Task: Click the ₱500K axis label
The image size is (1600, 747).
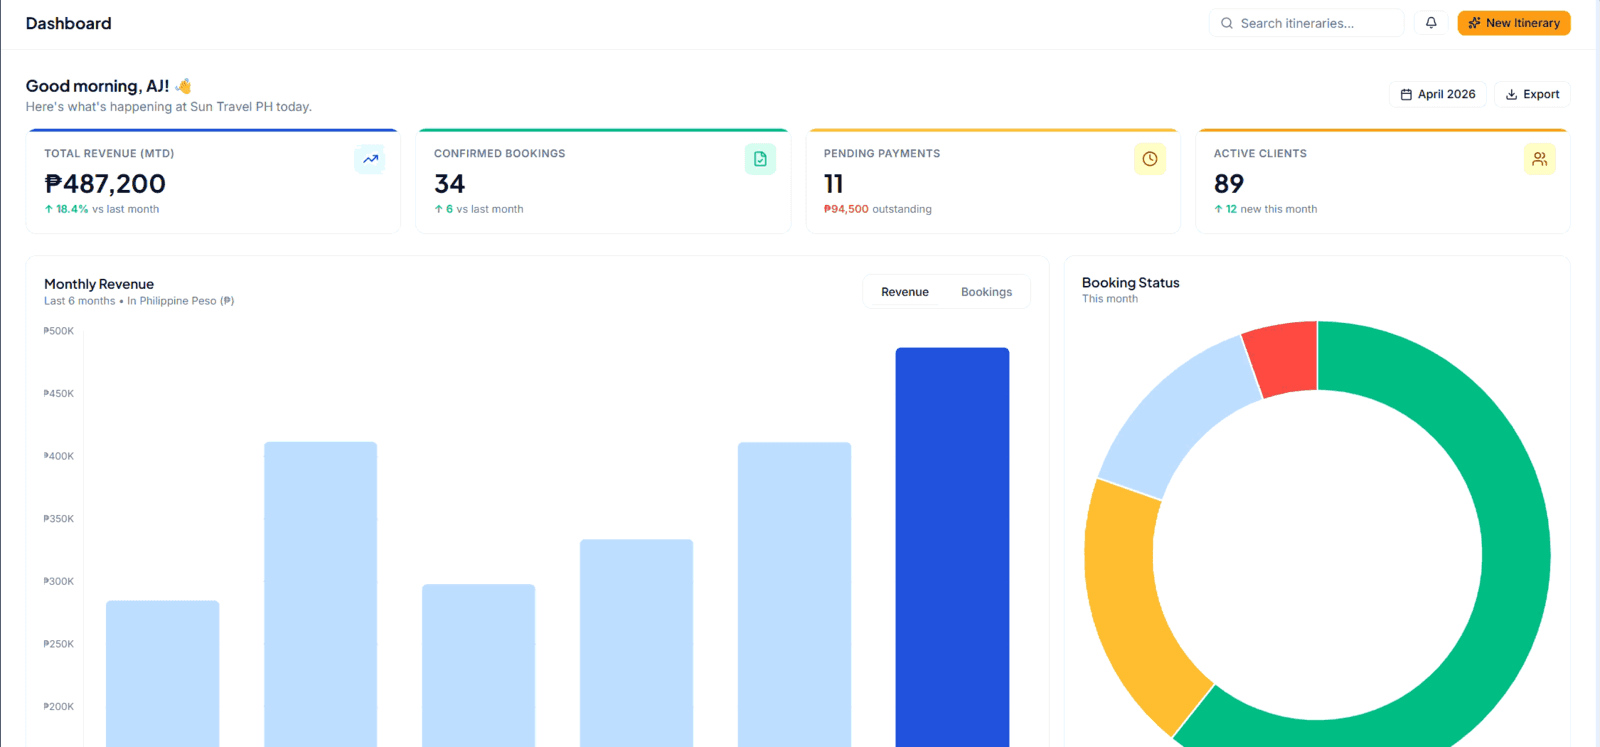Action: pos(59,331)
